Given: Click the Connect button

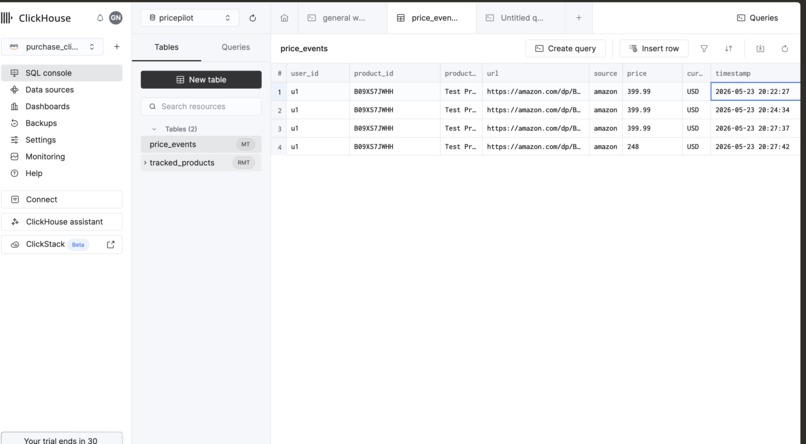Looking at the screenshot, I should [x=62, y=199].
